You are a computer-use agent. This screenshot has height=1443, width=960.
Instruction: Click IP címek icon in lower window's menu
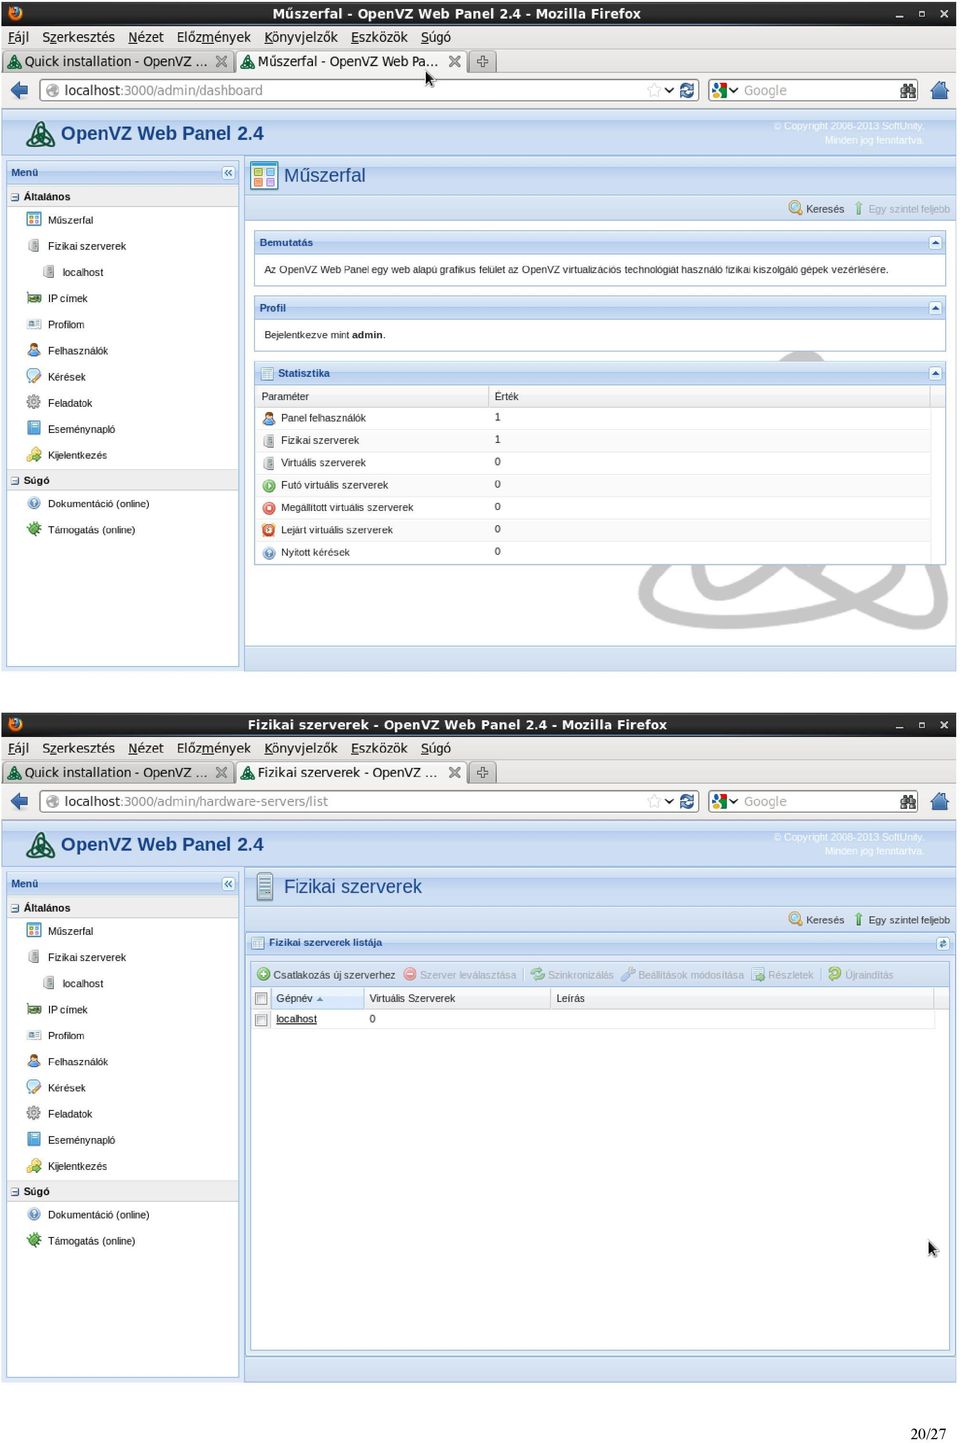[34, 1009]
